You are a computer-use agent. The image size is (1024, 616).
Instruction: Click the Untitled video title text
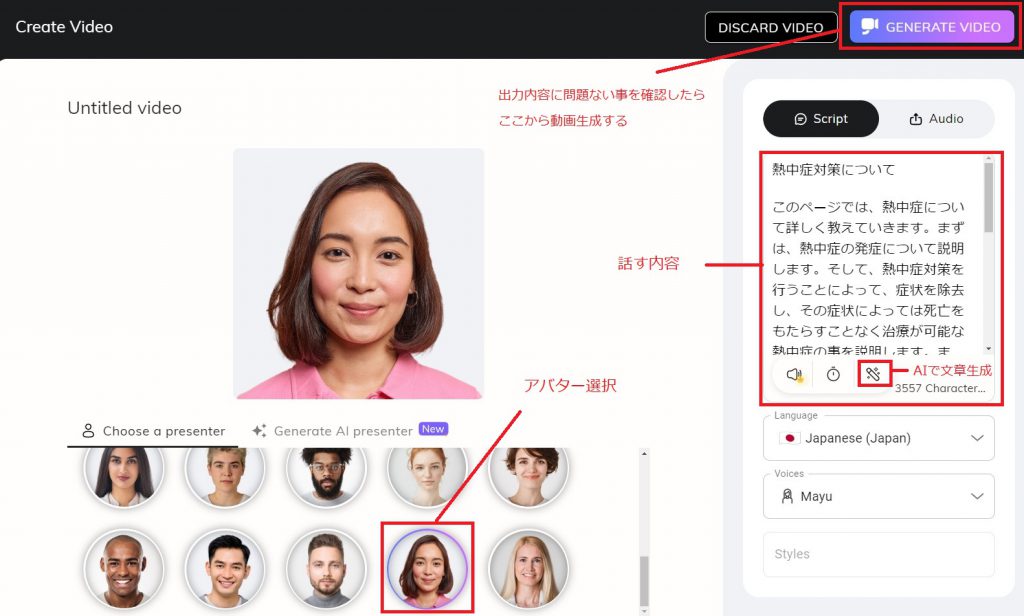pos(125,108)
